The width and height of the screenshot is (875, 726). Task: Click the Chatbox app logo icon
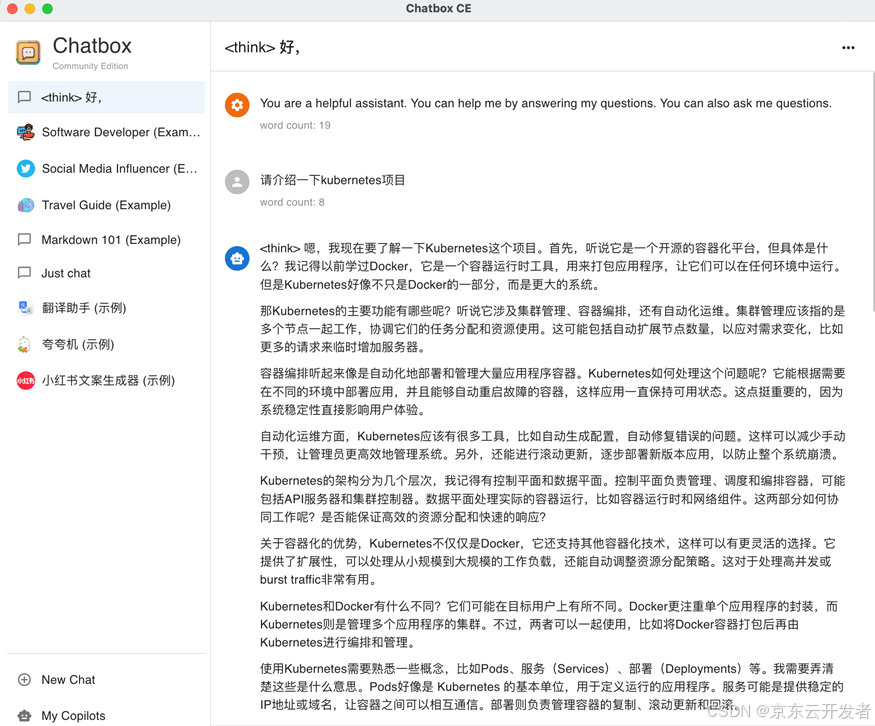[28, 53]
